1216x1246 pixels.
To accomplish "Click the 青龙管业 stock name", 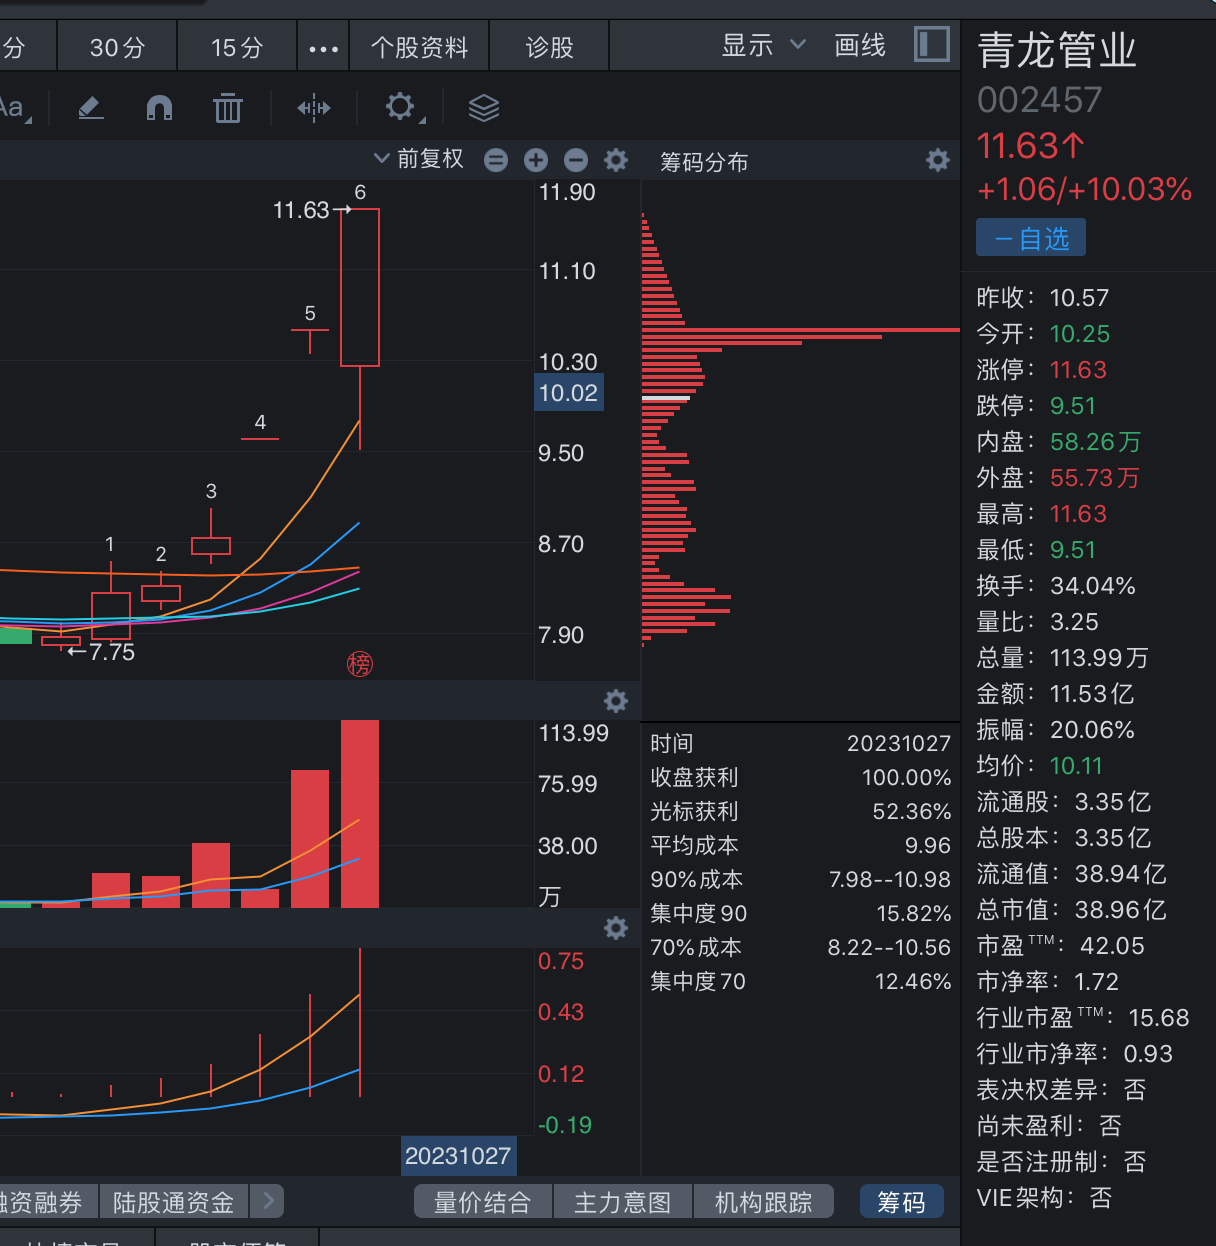I will tap(1057, 50).
